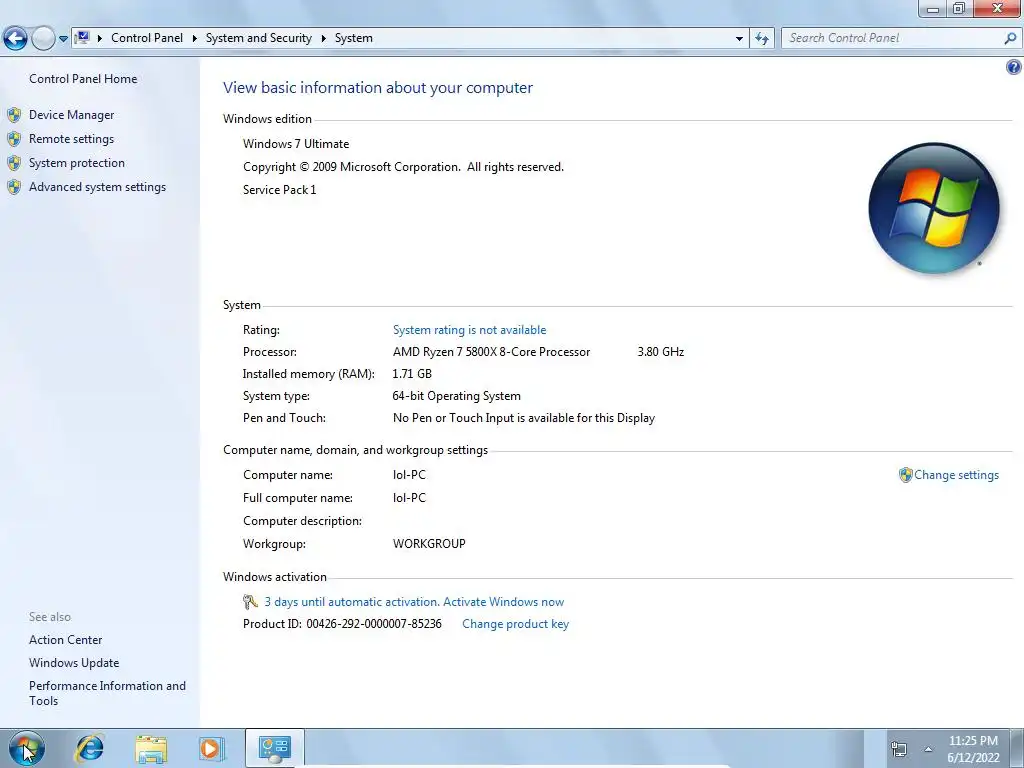Click System rating is not available link
Image resolution: width=1024 pixels, height=768 pixels.
coord(469,330)
